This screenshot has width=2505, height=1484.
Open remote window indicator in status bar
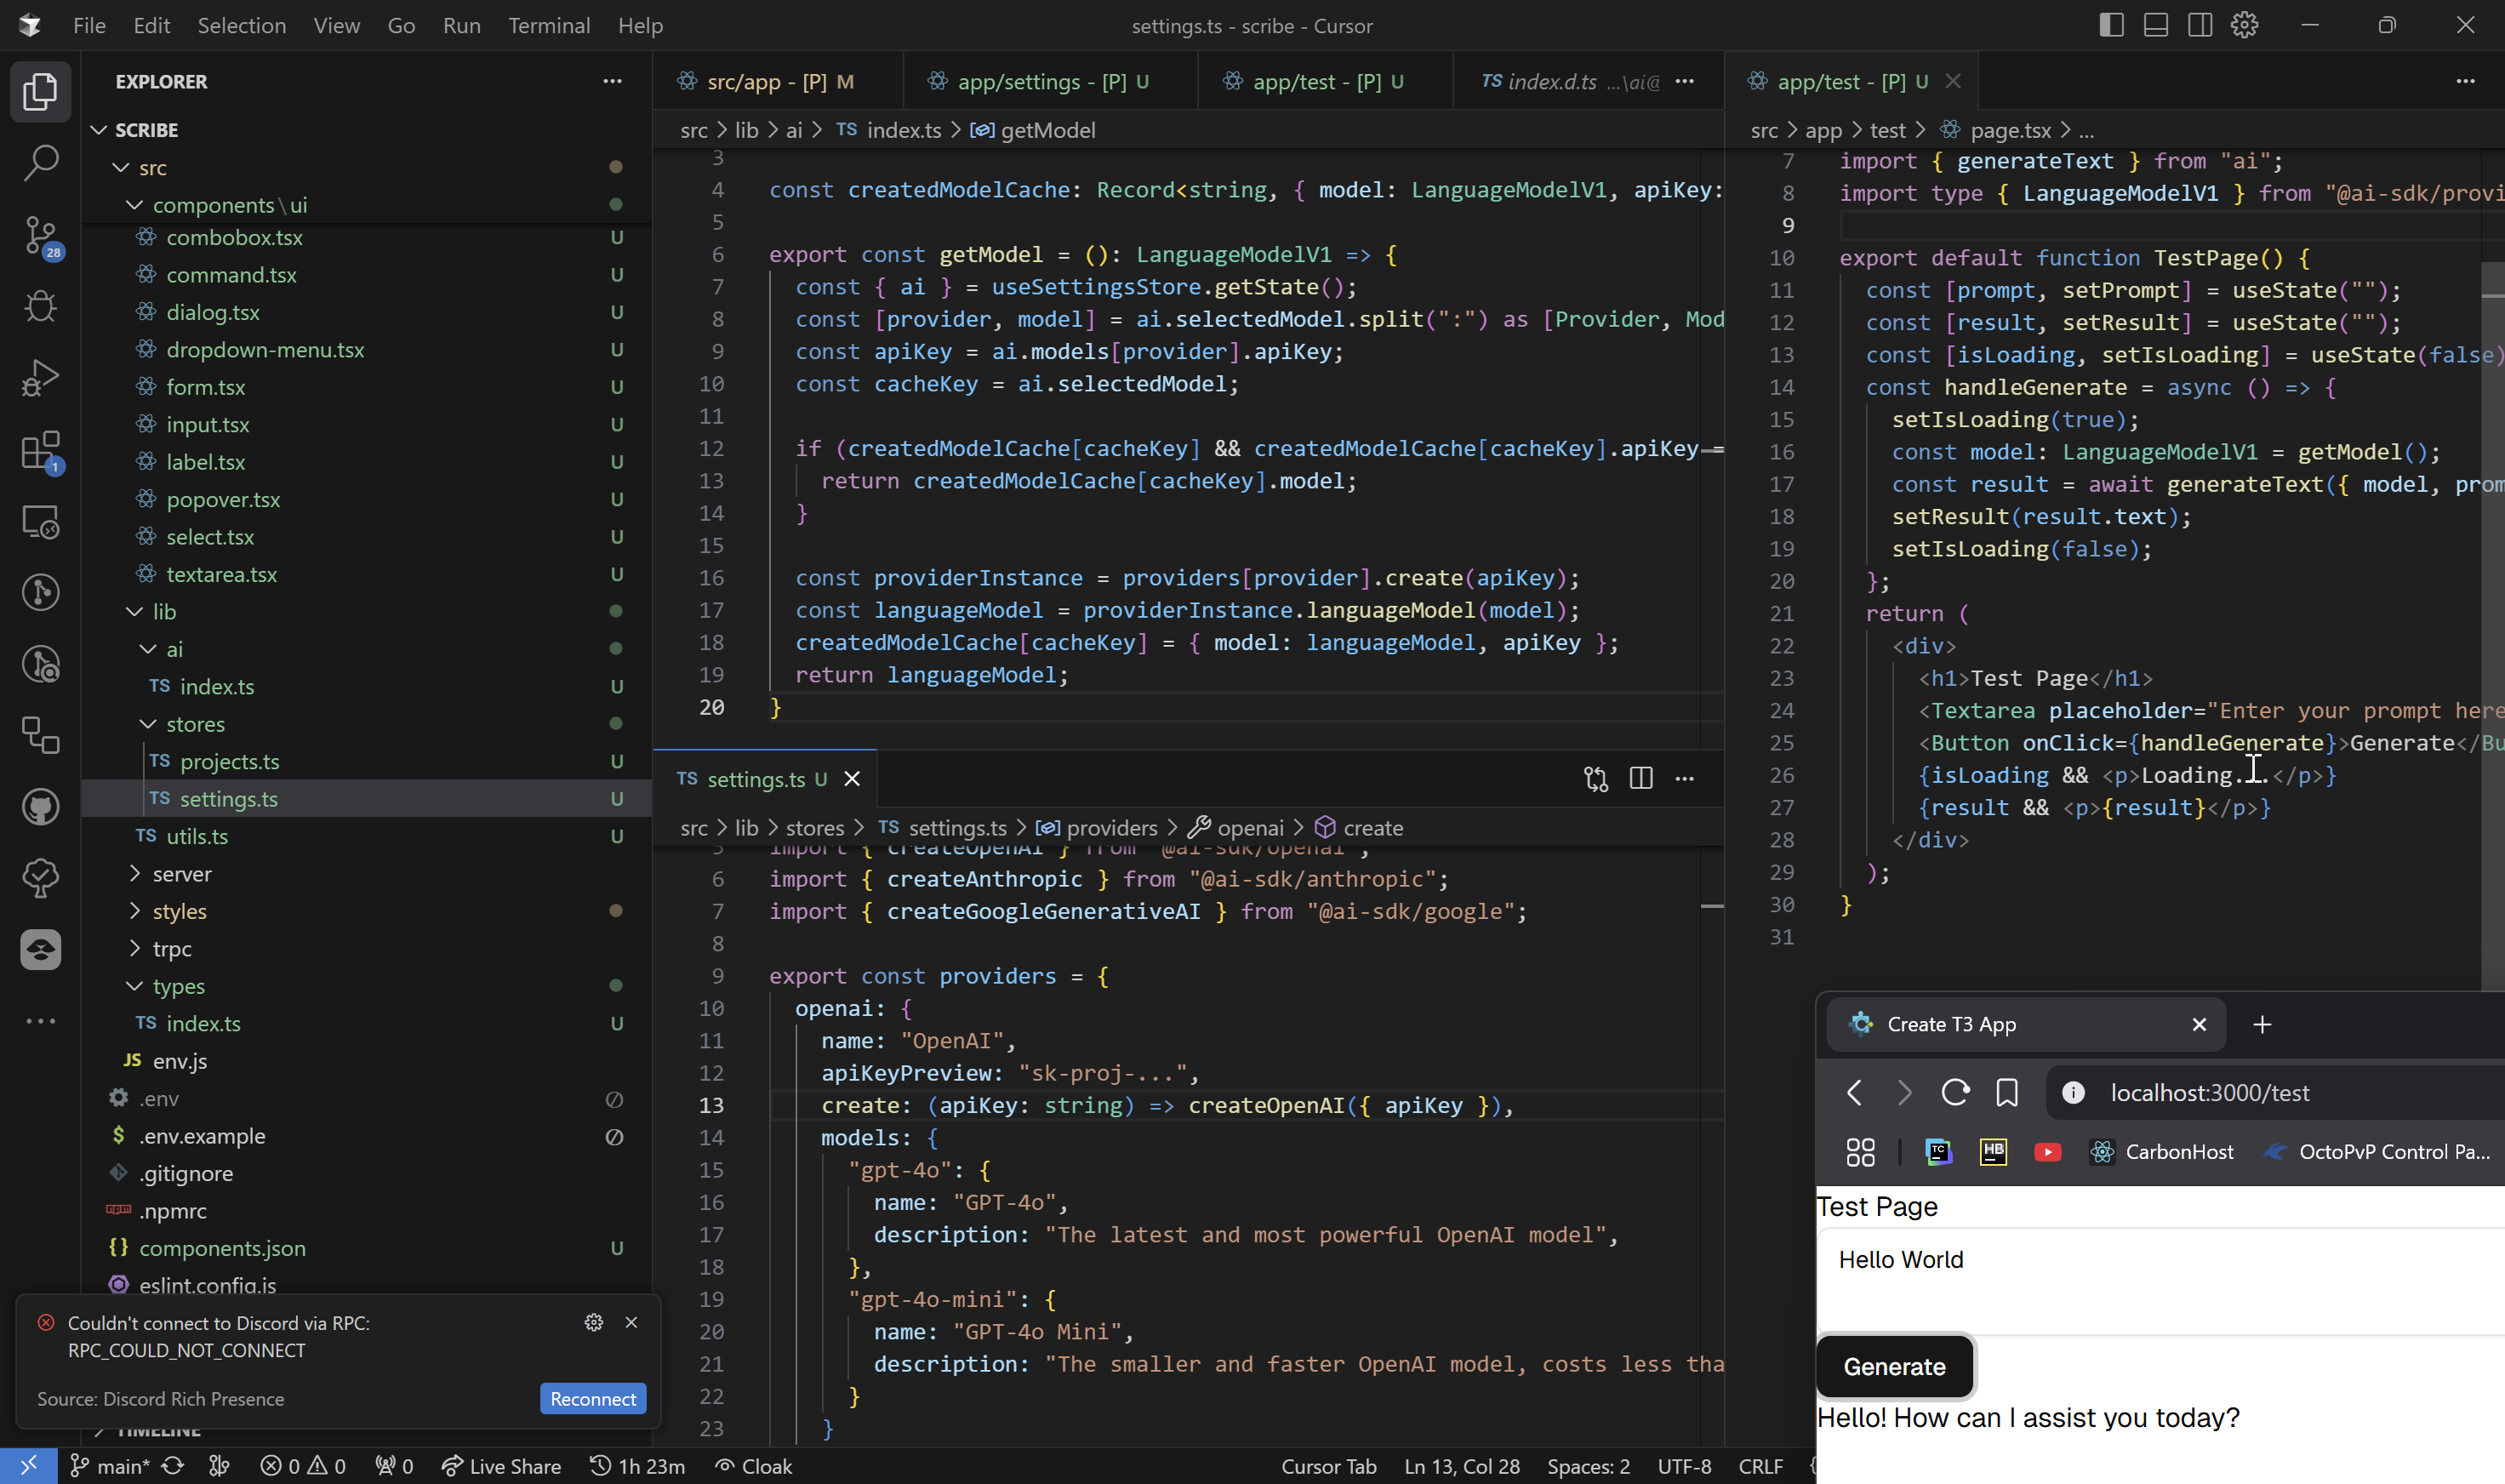coord(28,1466)
